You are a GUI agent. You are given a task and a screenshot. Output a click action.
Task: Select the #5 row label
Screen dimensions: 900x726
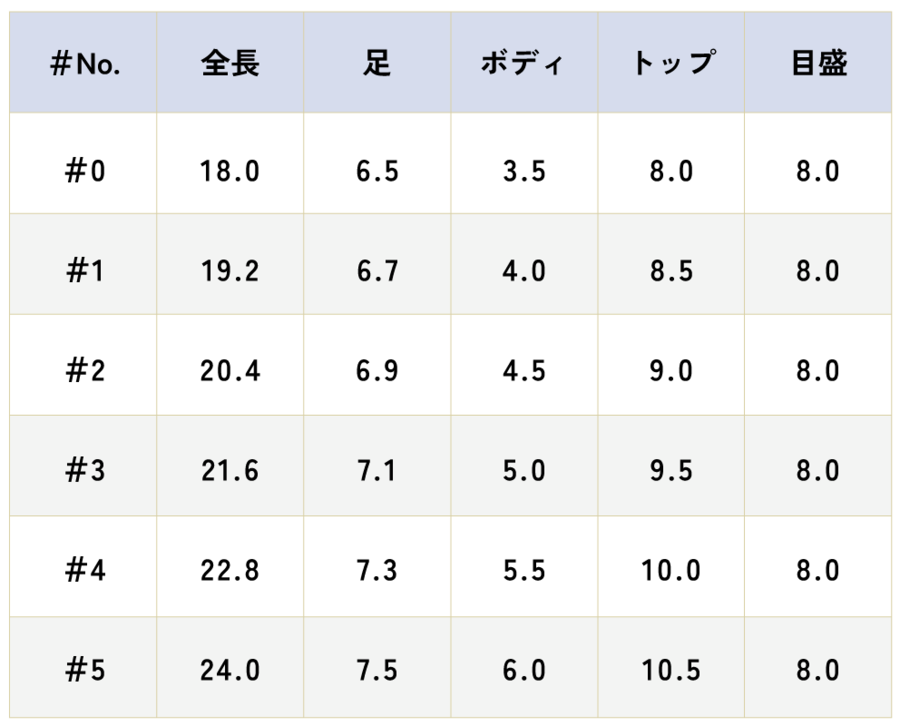click(85, 671)
